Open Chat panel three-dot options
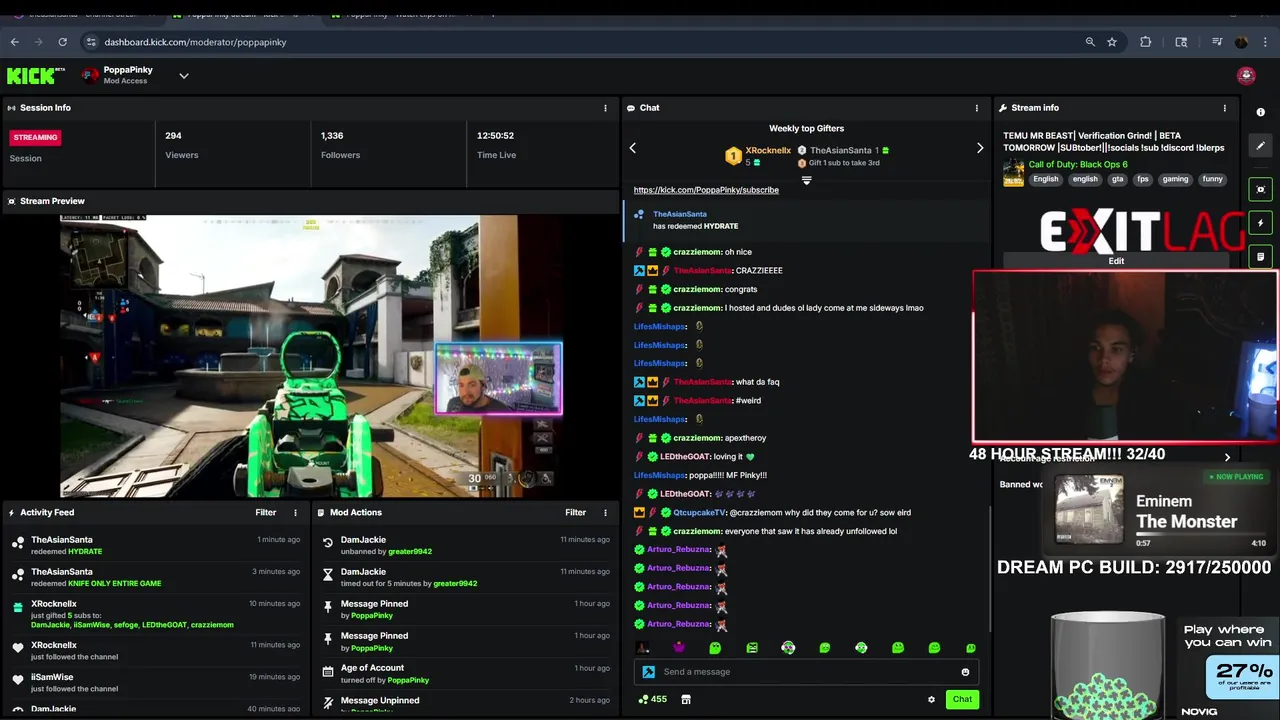The image size is (1280, 720). coord(977,108)
